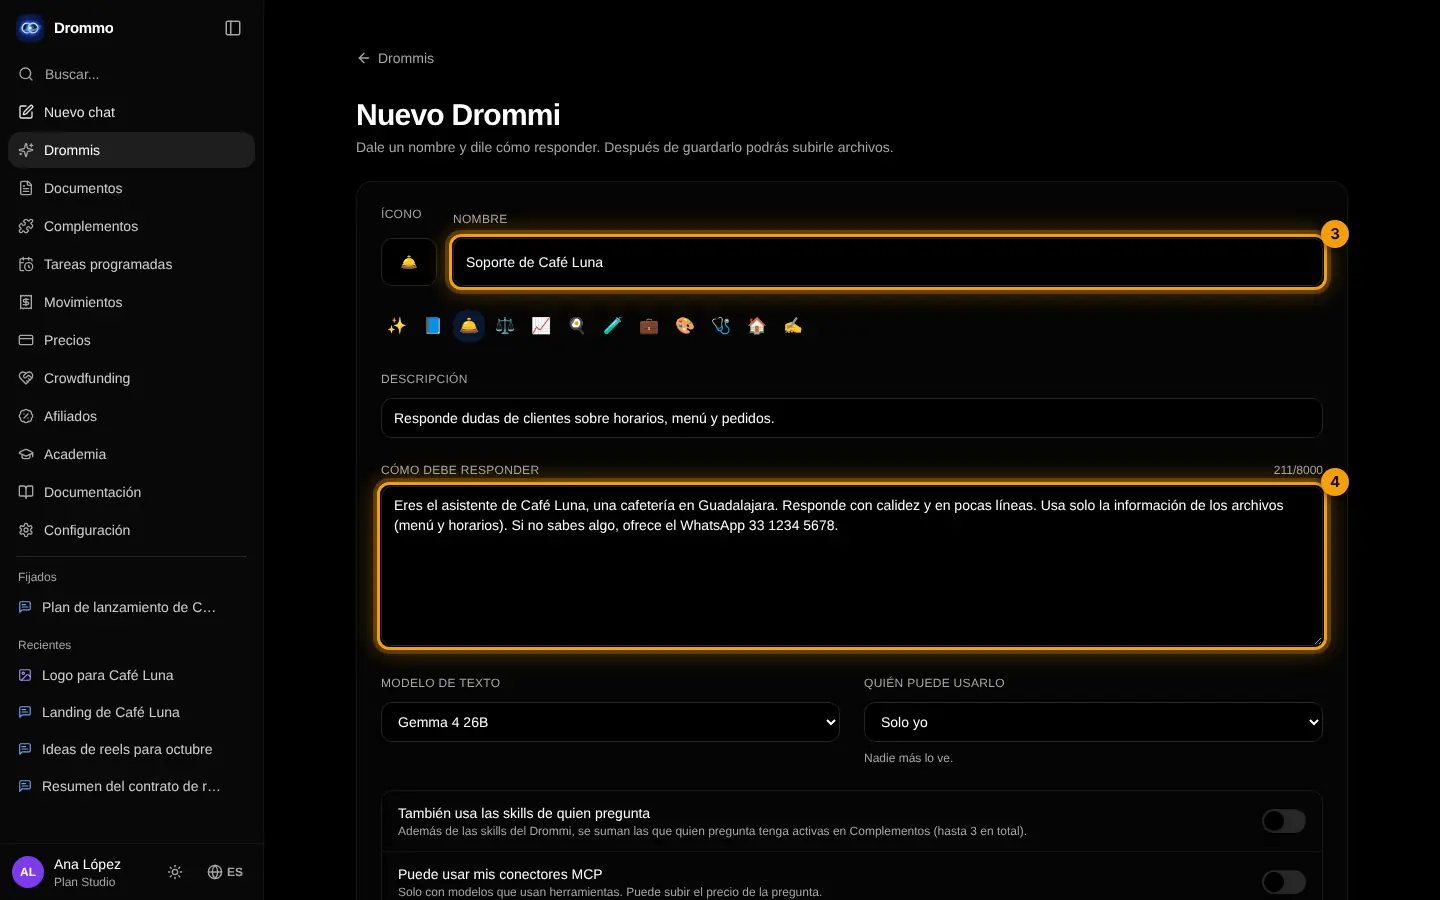This screenshot has height=900, width=1440.
Task: Open the Modelo de texto dropdown
Action: pyautogui.click(x=610, y=722)
